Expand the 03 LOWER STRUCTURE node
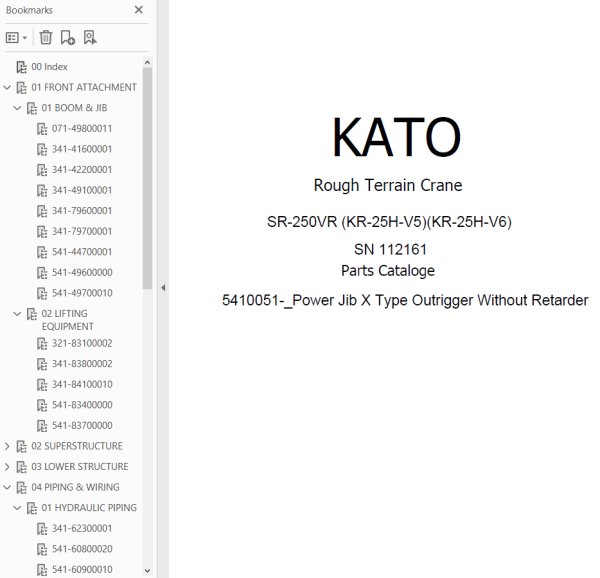The image size is (600, 578). pyautogui.click(x=7, y=467)
